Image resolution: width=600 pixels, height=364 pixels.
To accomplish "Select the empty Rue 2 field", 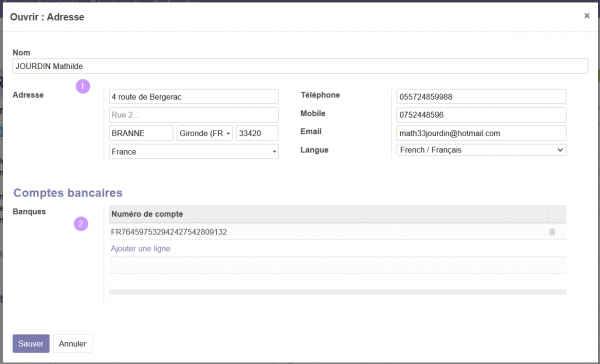I will pyautogui.click(x=194, y=115).
